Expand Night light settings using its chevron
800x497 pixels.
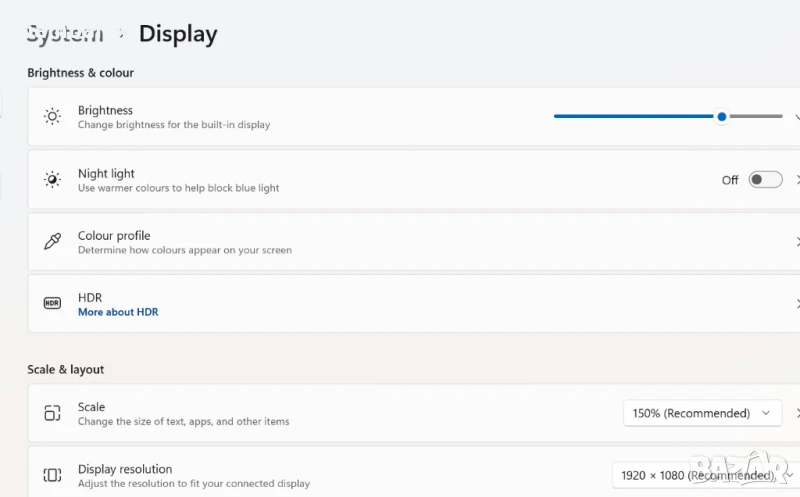coord(797,180)
